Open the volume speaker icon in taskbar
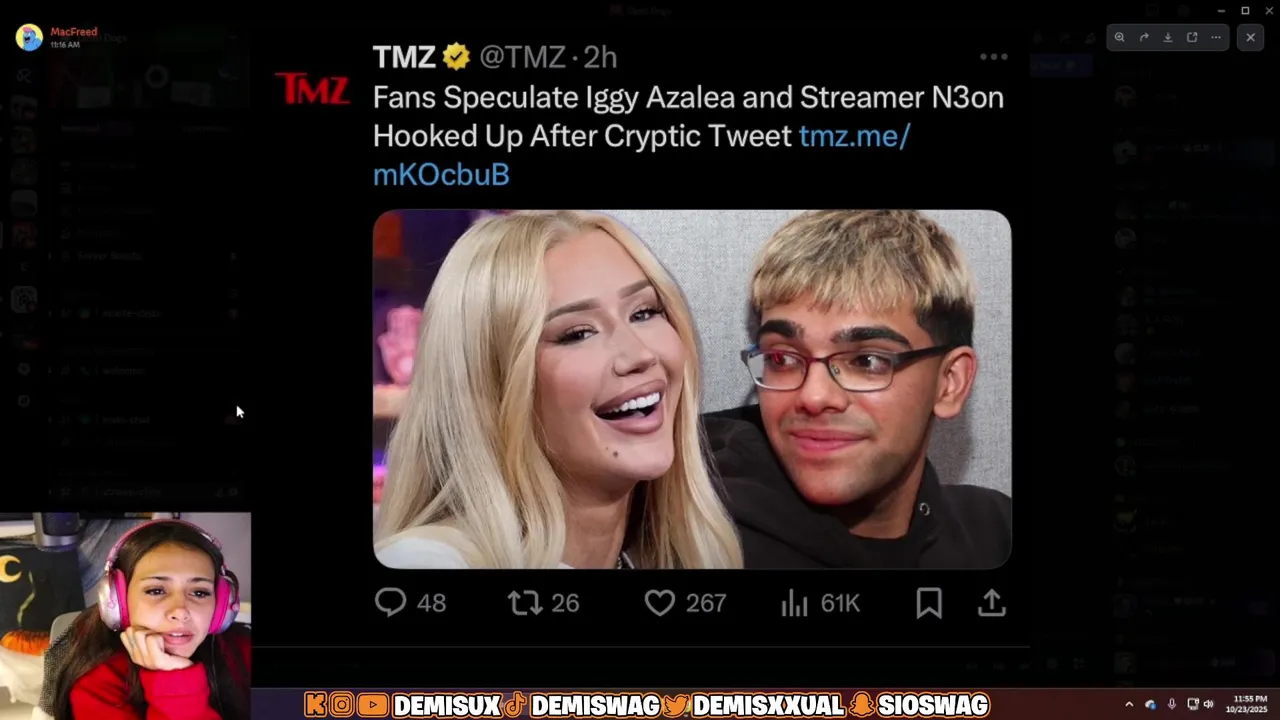The width and height of the screenshot is (1280, 720). pos(1208,704)
